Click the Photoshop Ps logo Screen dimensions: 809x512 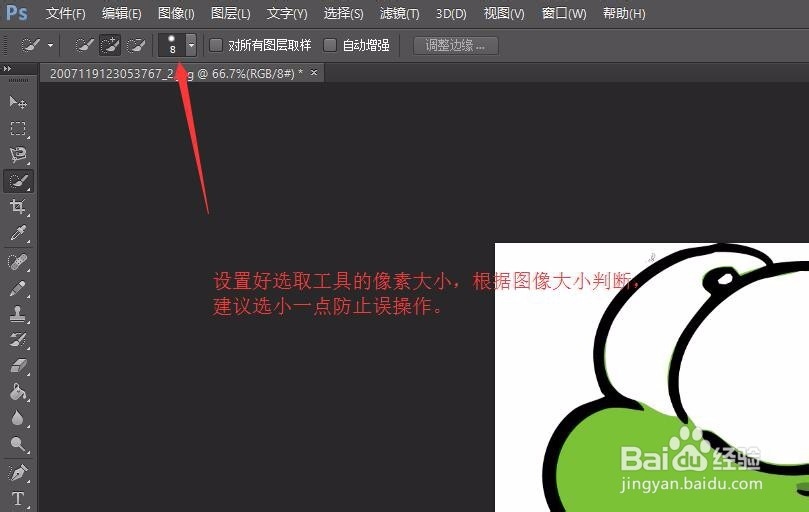[17, 12]
